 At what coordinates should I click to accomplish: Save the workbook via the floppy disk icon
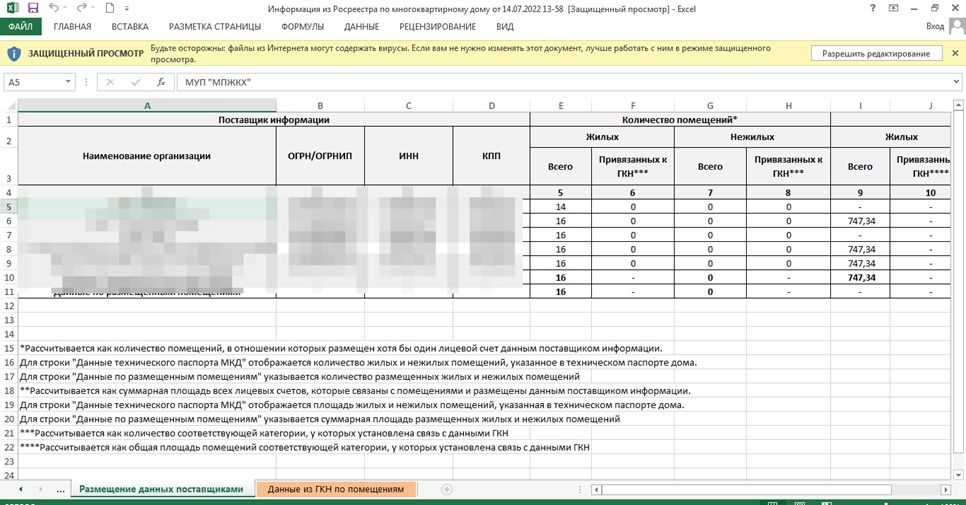[x=33, y=9]
